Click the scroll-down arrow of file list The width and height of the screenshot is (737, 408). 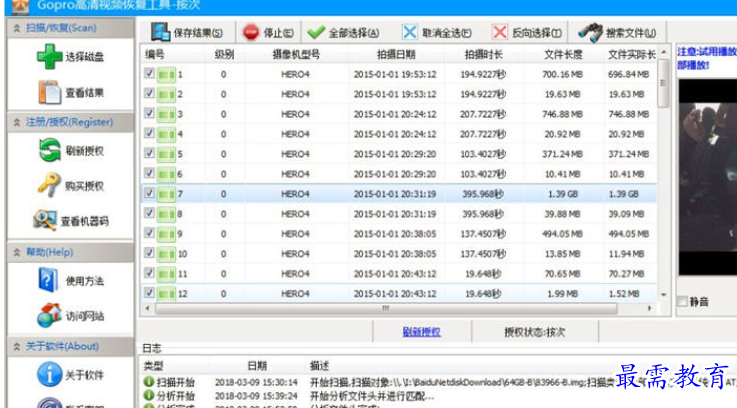pyautogui.click(x=664, y=295)
